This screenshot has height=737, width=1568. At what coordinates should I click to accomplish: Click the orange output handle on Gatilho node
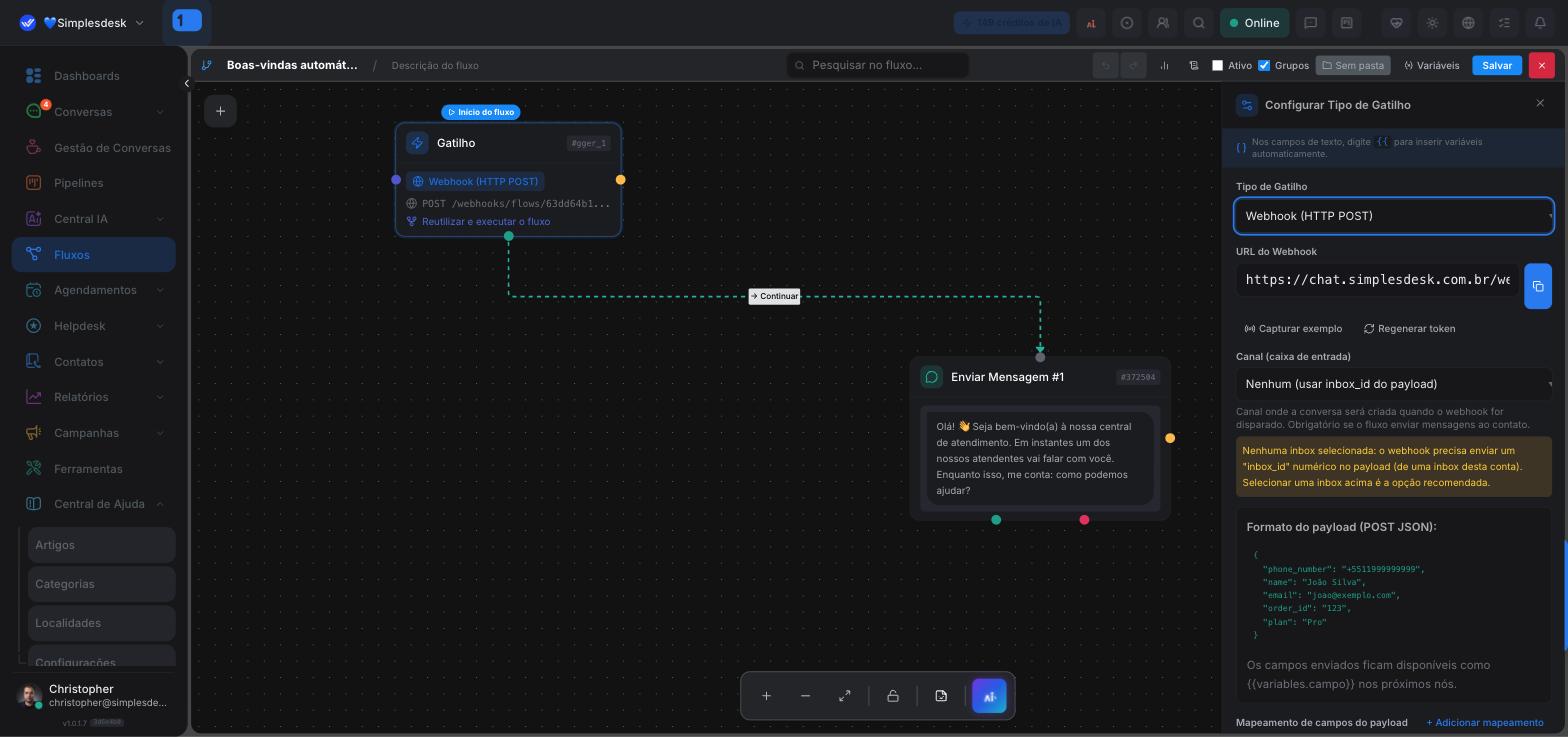tap(620, 180)
